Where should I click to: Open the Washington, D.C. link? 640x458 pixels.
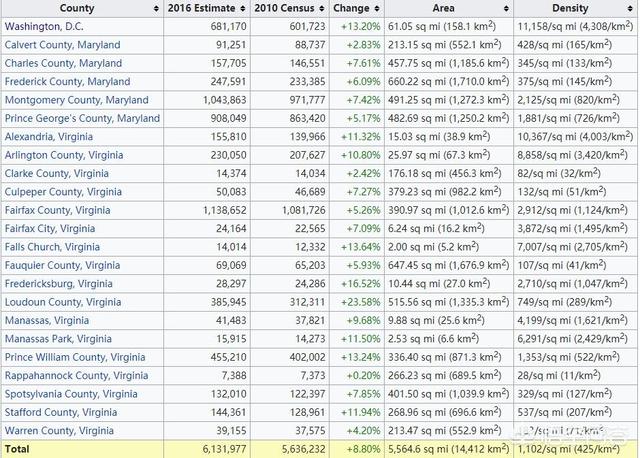[44, 26]
